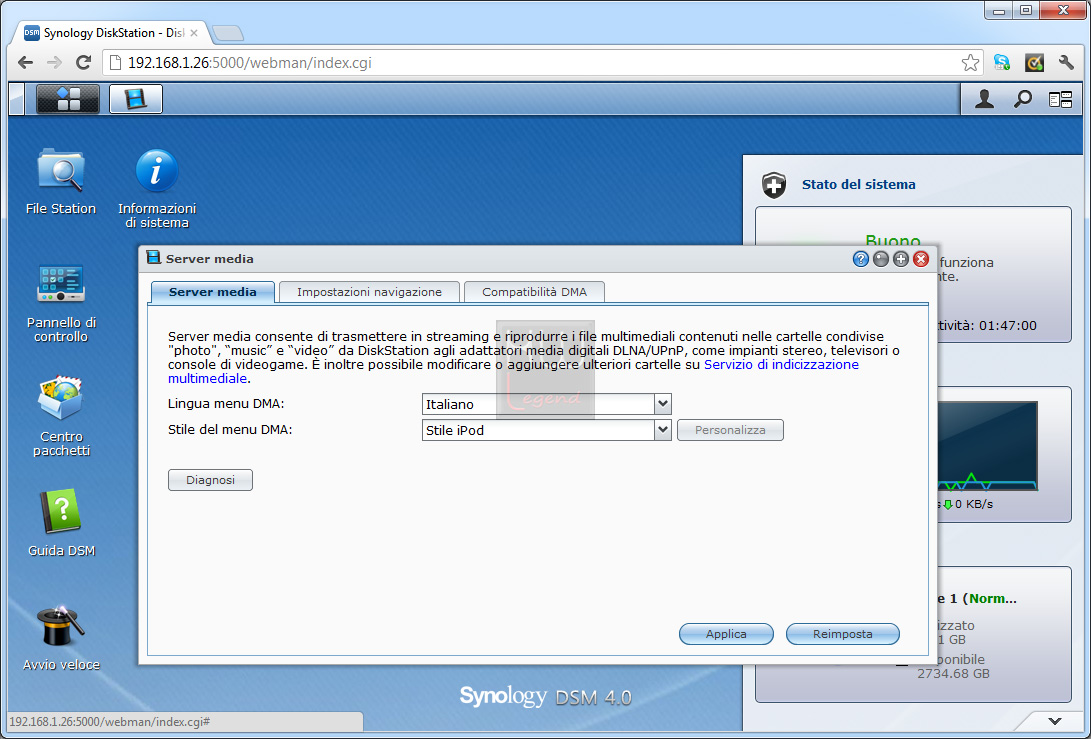1091x739 pixels.
Task: Click the 2734.68 GB available value
Action: click(x=953, y=674)
